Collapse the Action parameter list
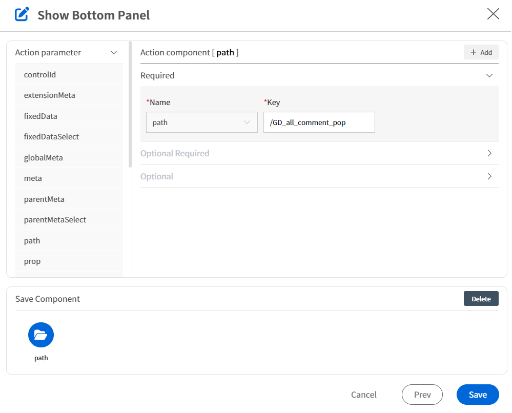The image size is (512, 413). 114,53
